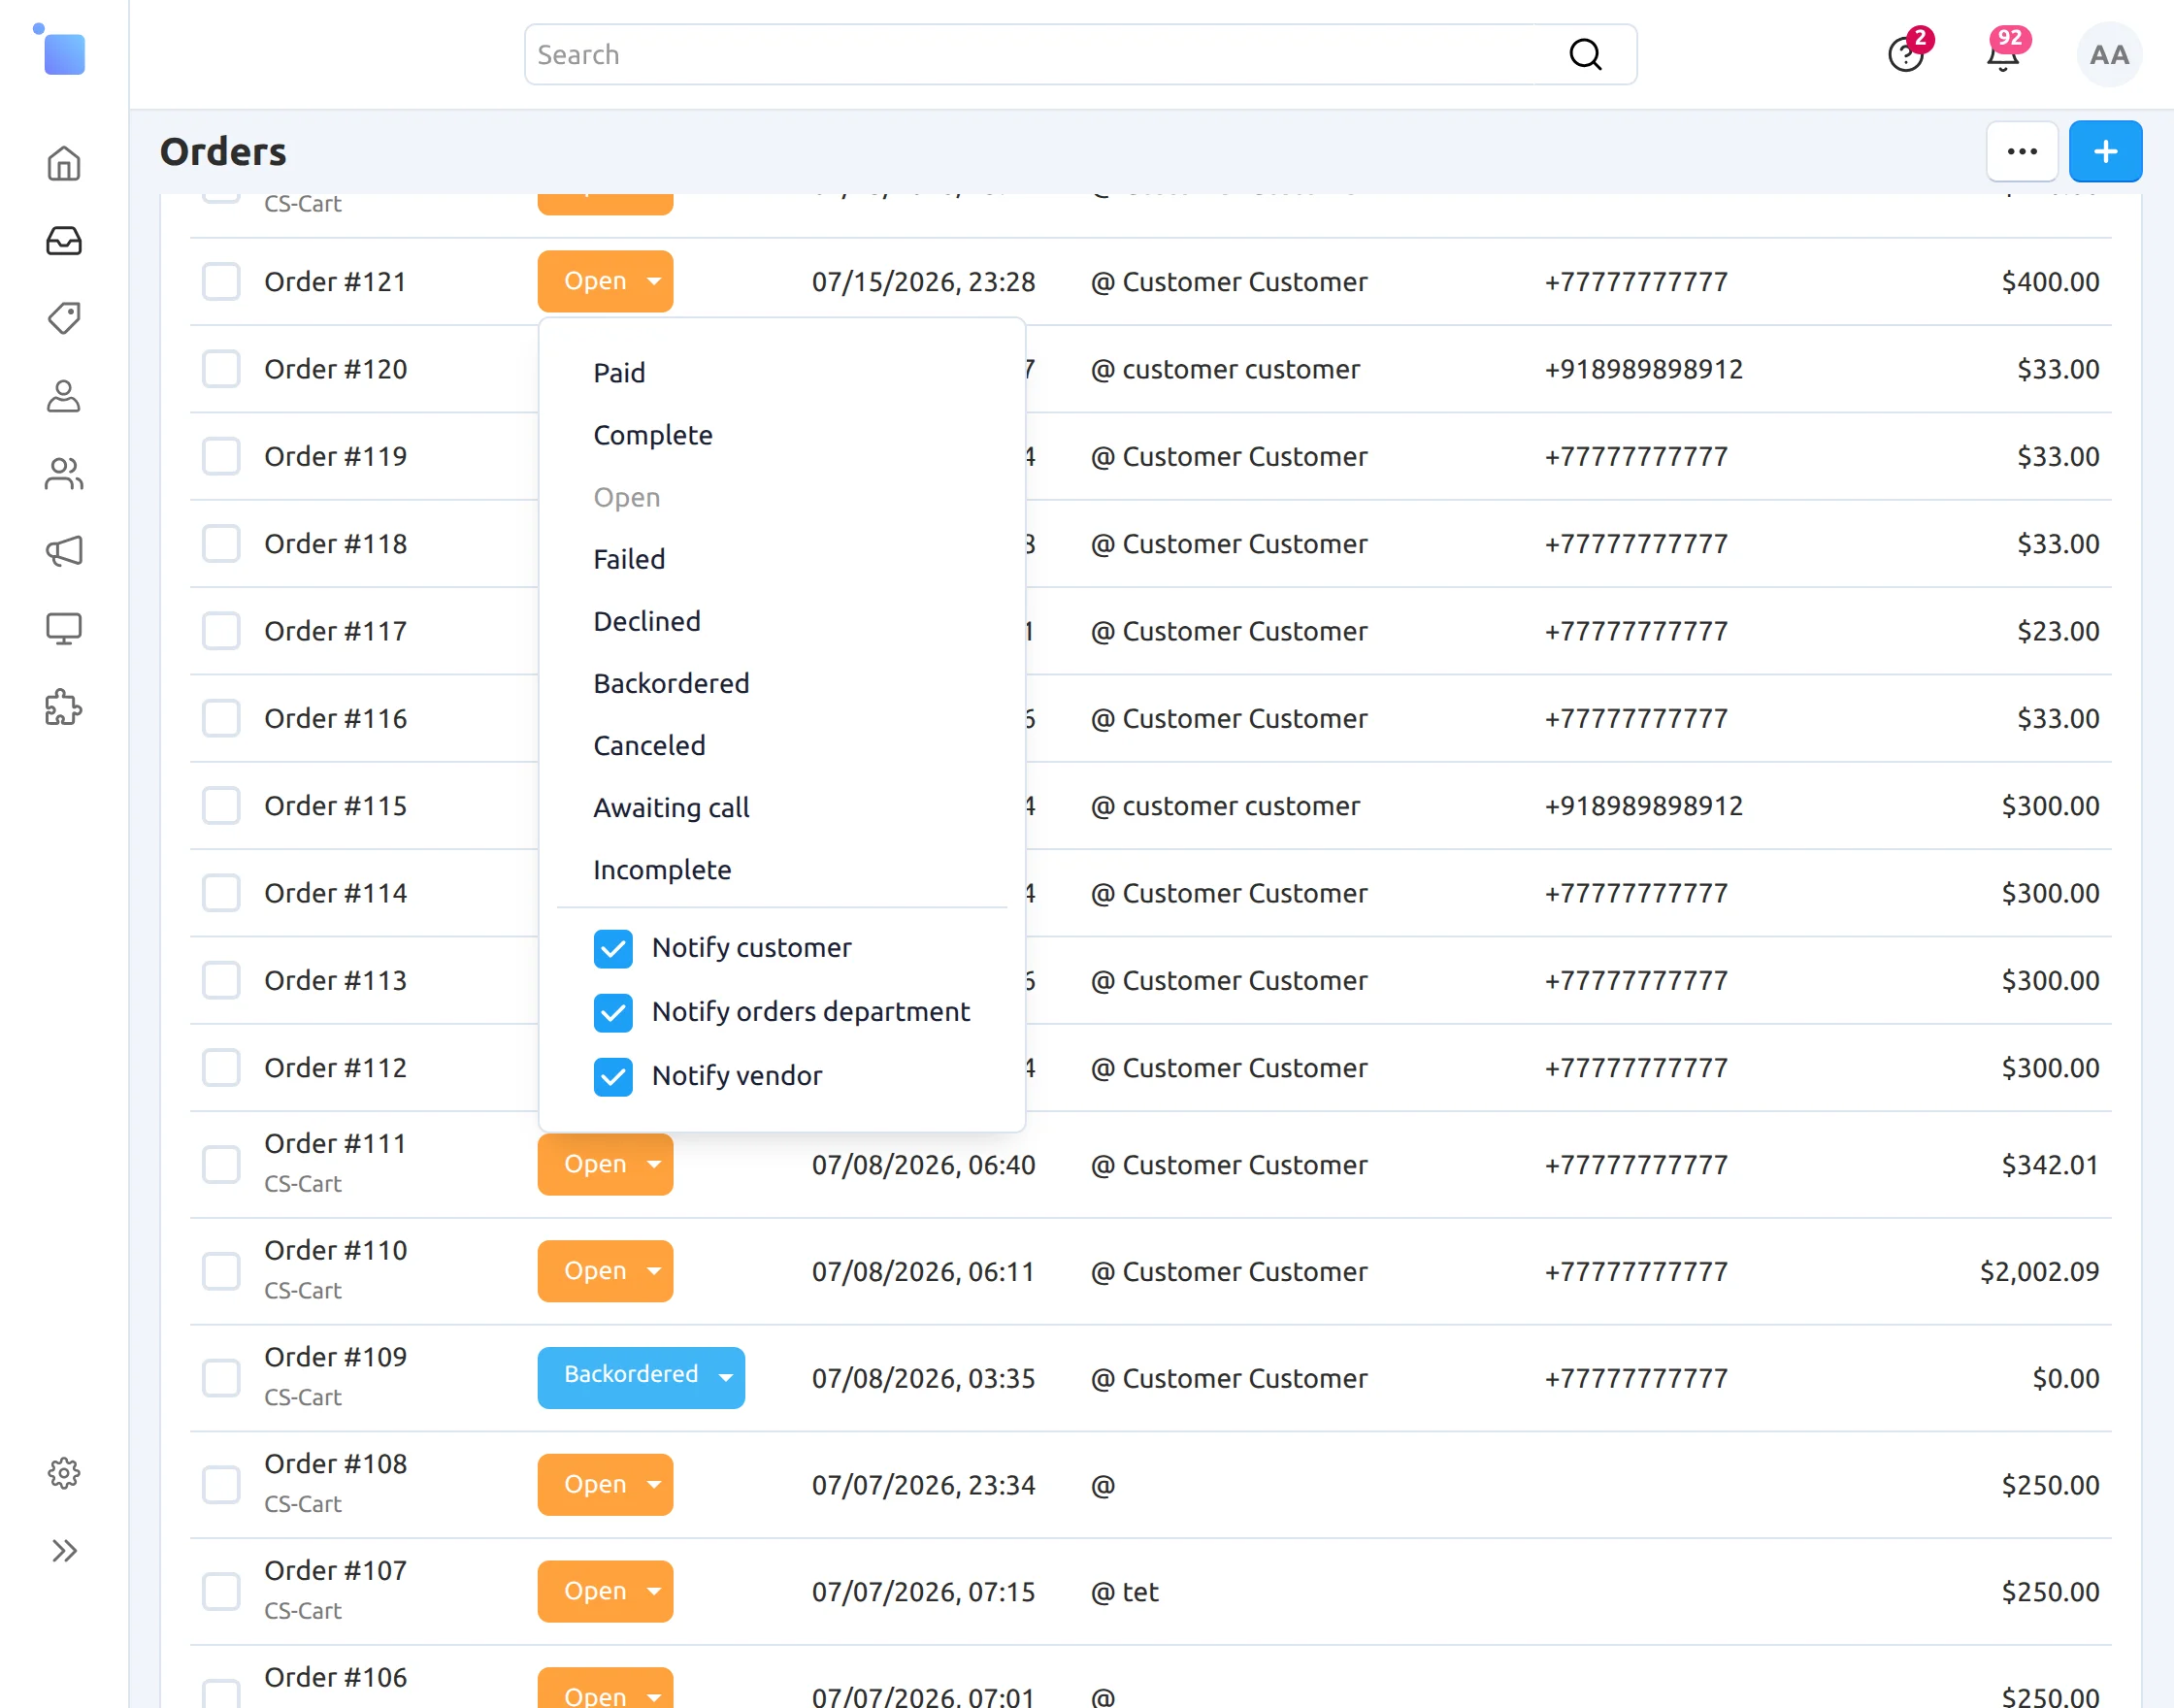
Task: Choose Declined status from the menu
Action: (647, 621)
